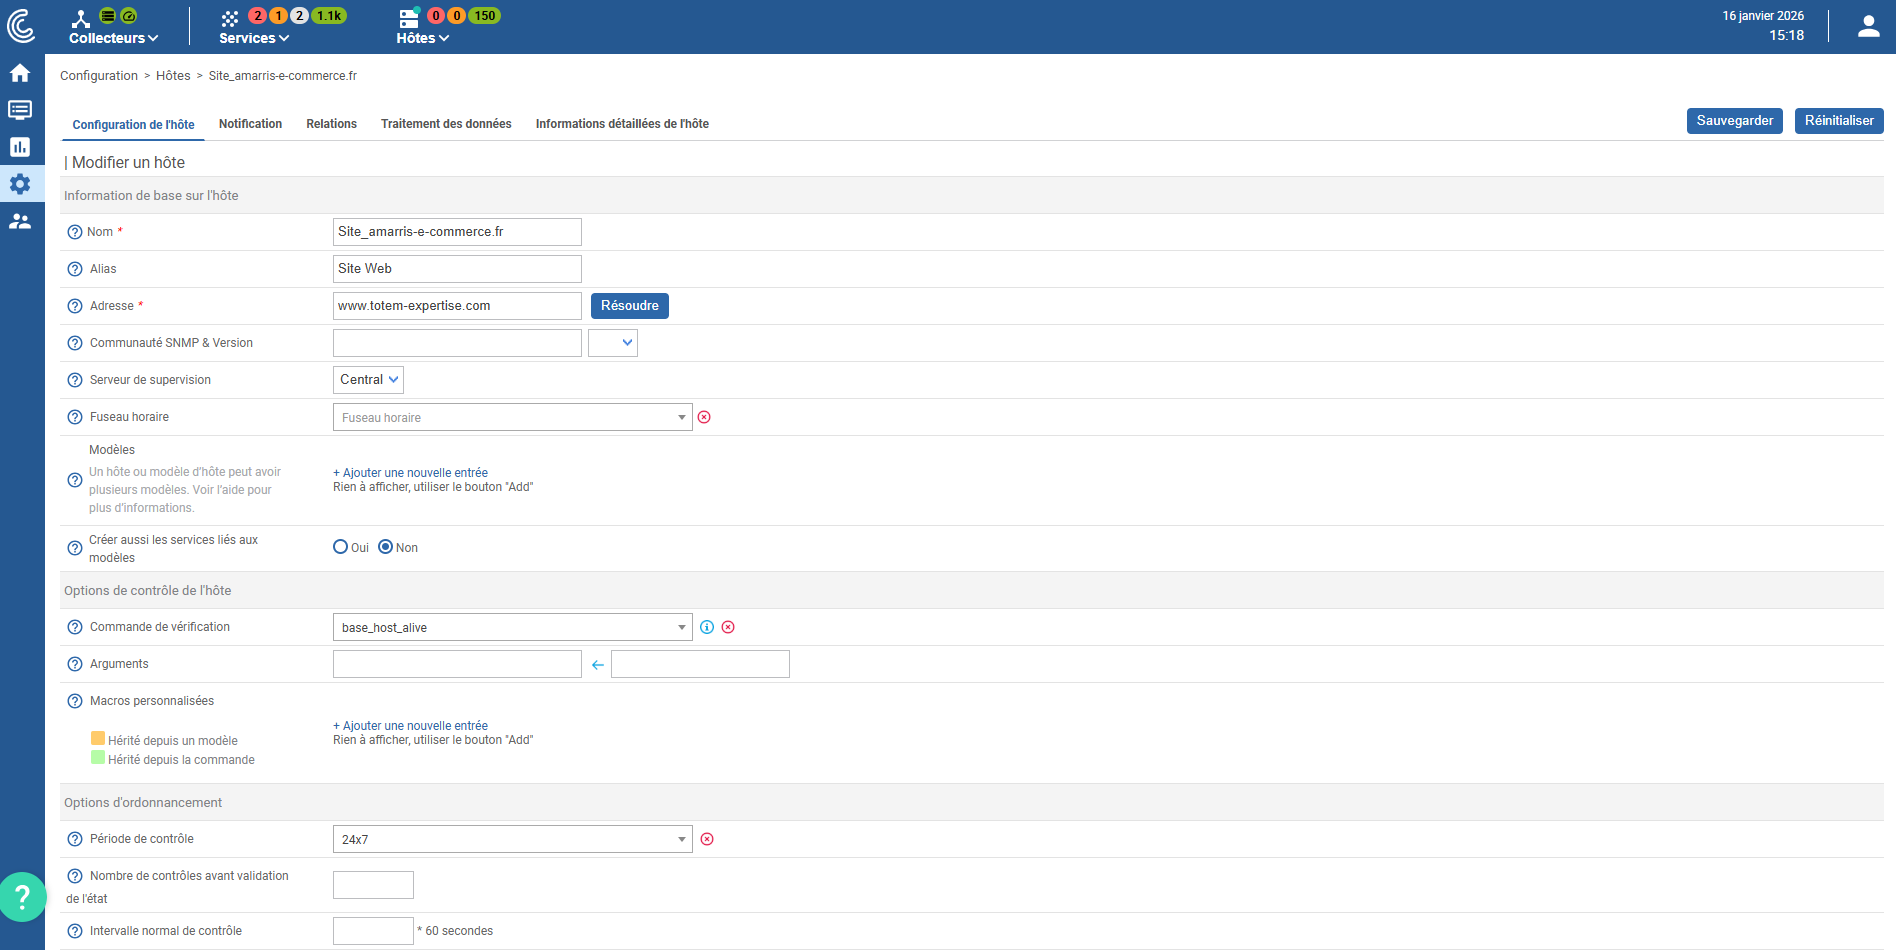Viewport: 1896px width, 950px height.
Task: Switch to the Notification tab
Action: click(250, 124)
